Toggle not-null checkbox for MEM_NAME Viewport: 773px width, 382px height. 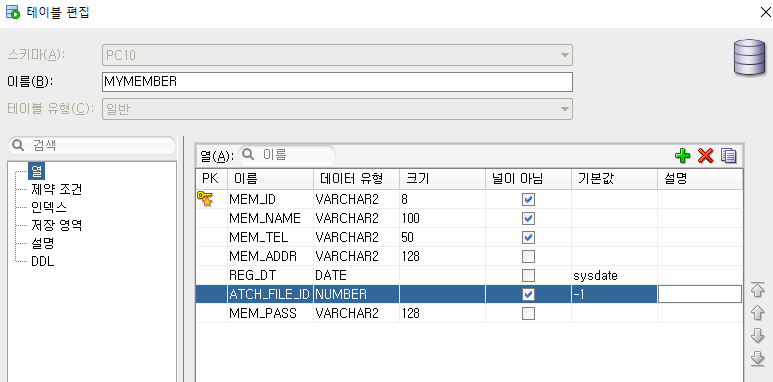tap(528, 218)
